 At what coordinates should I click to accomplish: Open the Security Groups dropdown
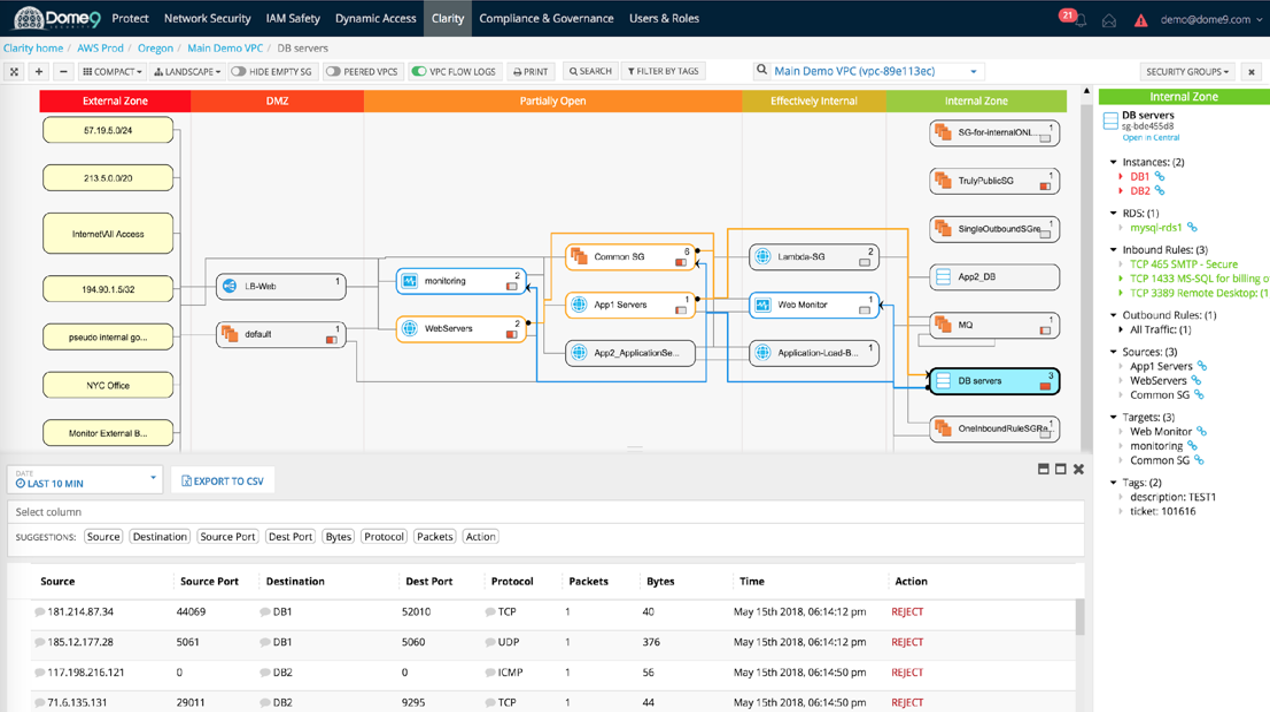coord(1188,72)
